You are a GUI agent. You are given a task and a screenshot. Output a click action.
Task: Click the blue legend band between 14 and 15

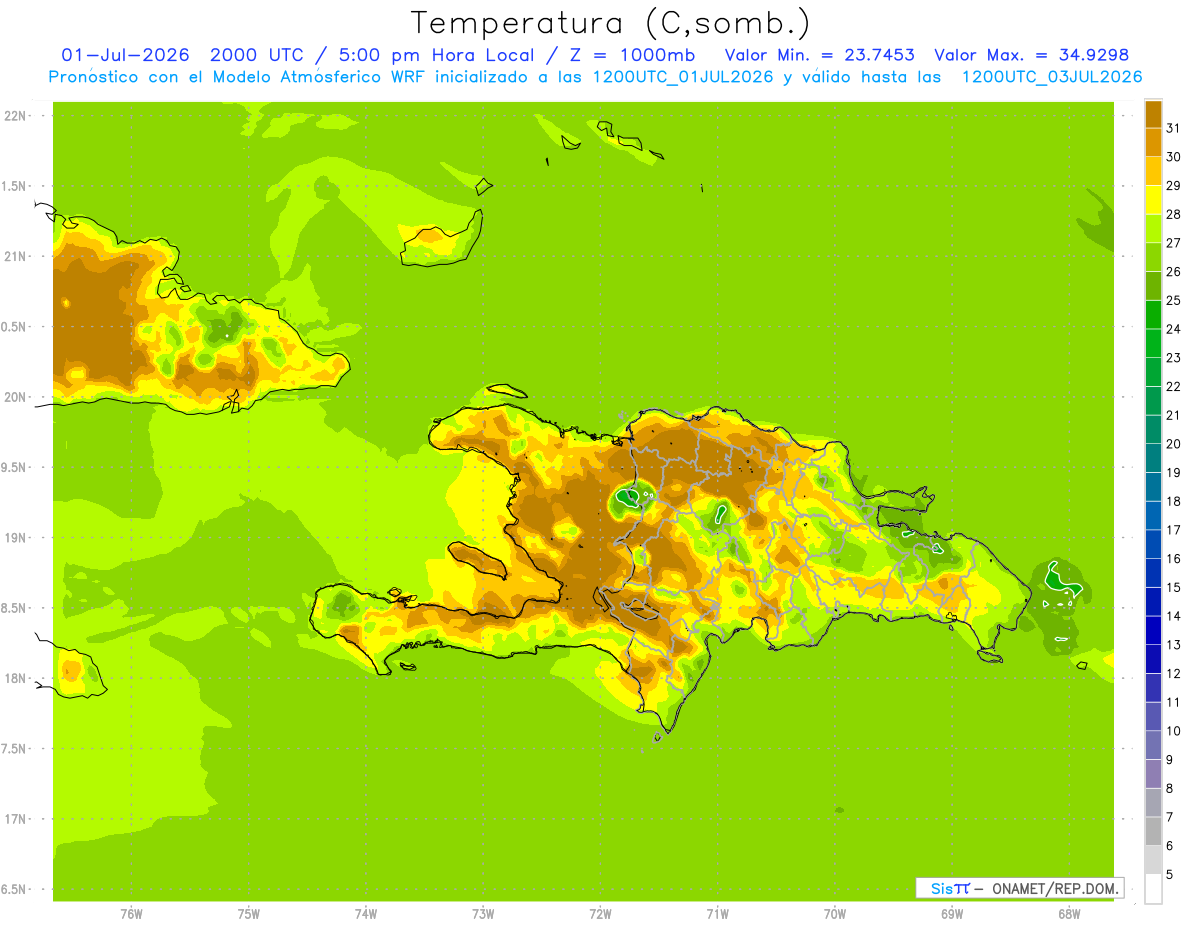point(1153,601)
